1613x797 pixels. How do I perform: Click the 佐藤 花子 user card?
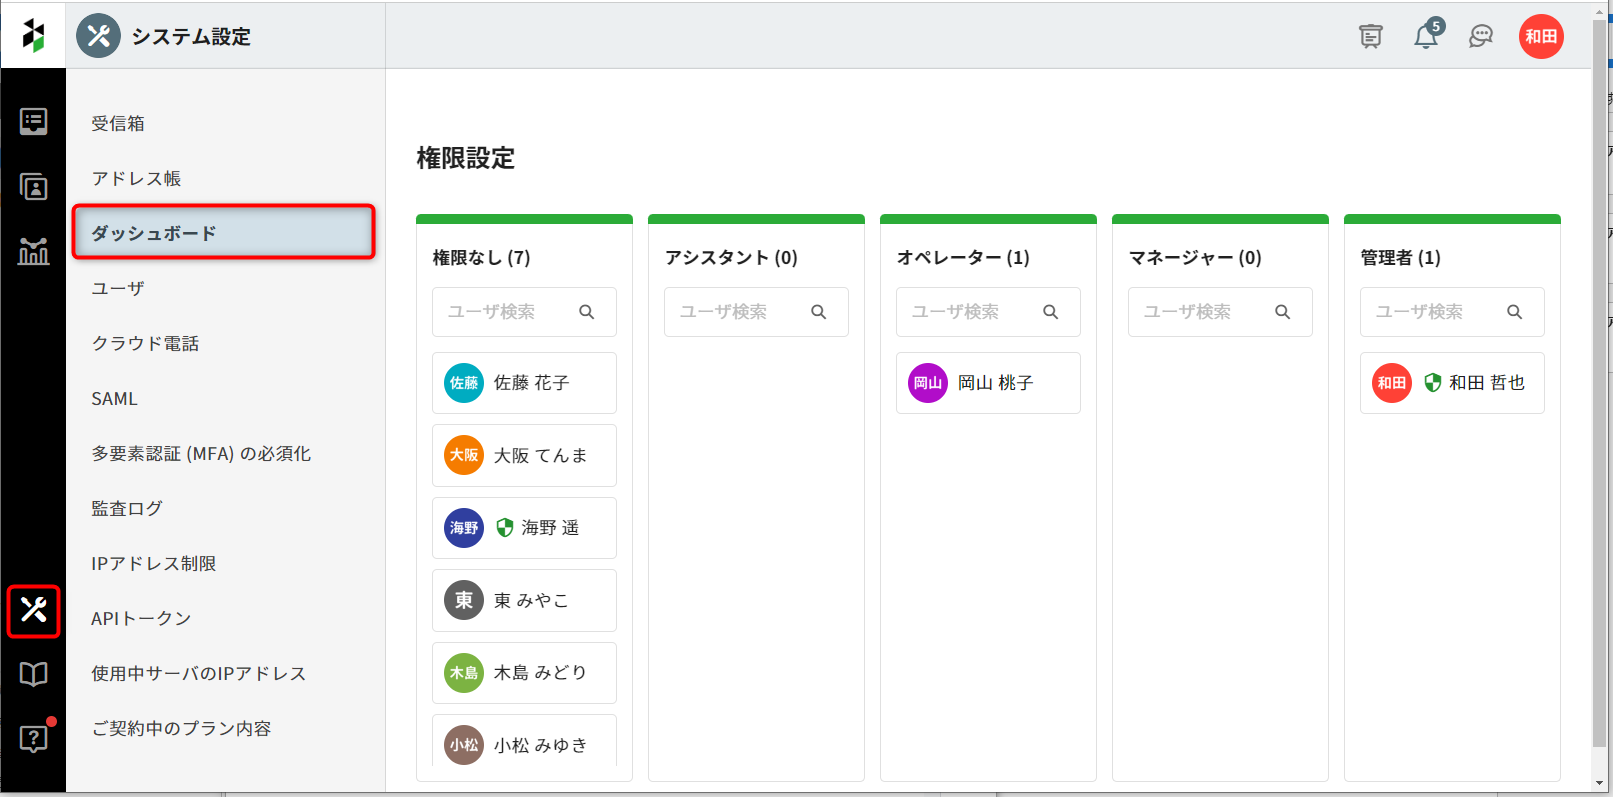point(524,383)
